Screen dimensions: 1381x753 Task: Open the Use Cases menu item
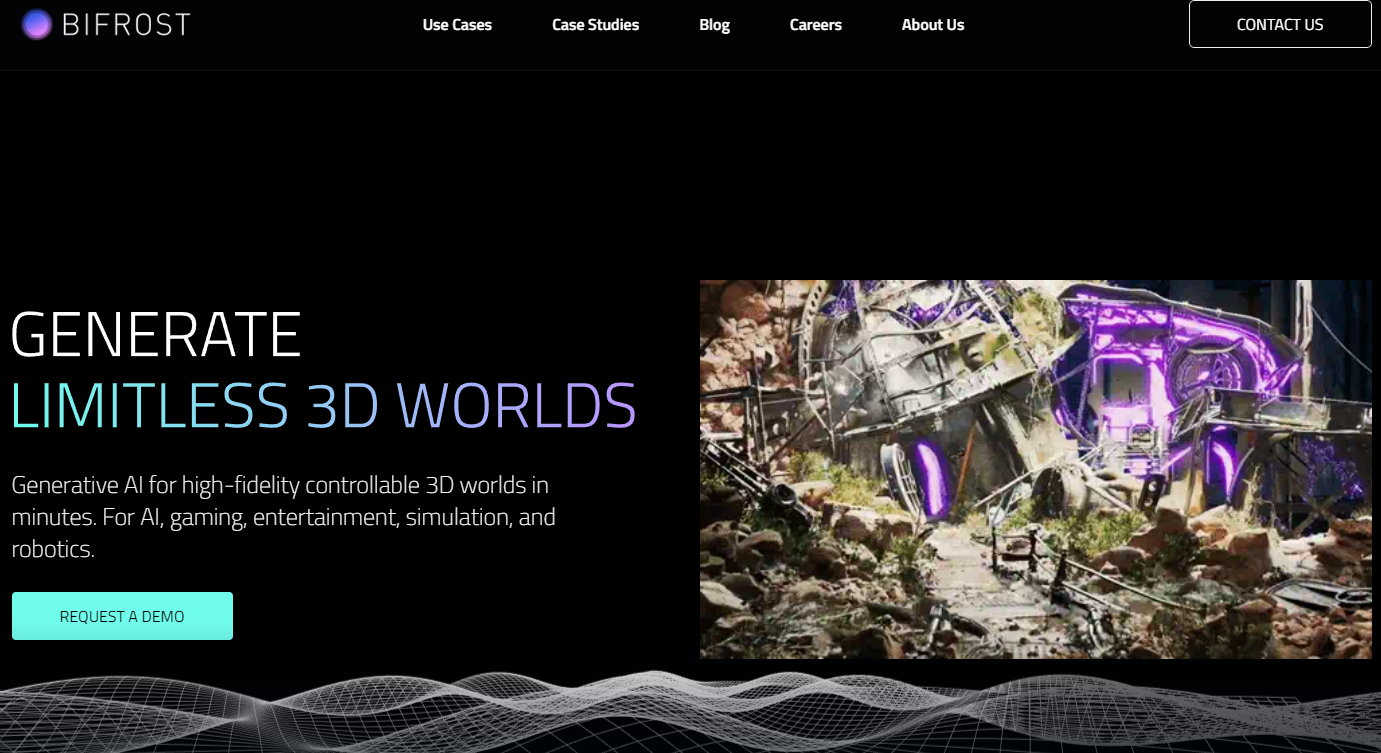coord(457,25)
